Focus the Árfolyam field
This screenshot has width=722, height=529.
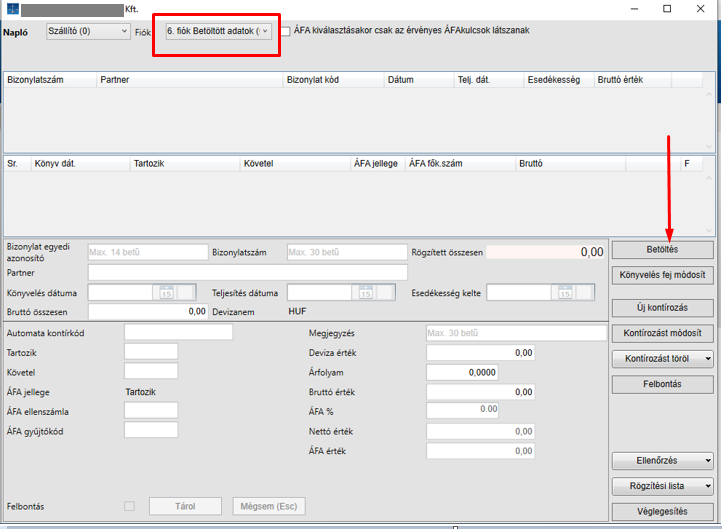(462, 372)
